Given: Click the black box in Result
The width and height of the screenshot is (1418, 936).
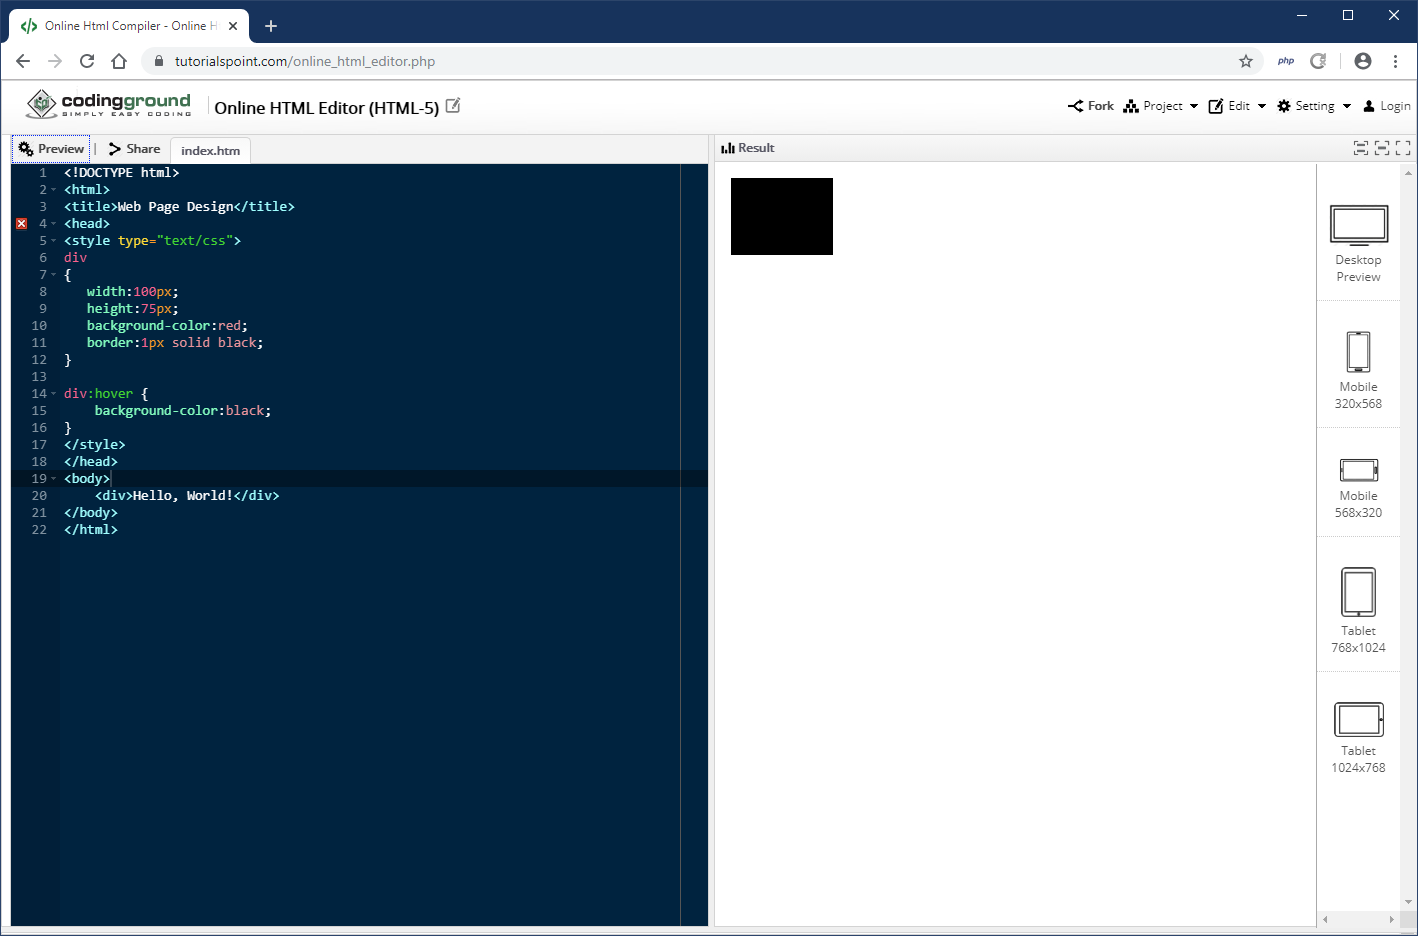Looking at the screenshot, I should pyautogui.click(x=782, y=216).
